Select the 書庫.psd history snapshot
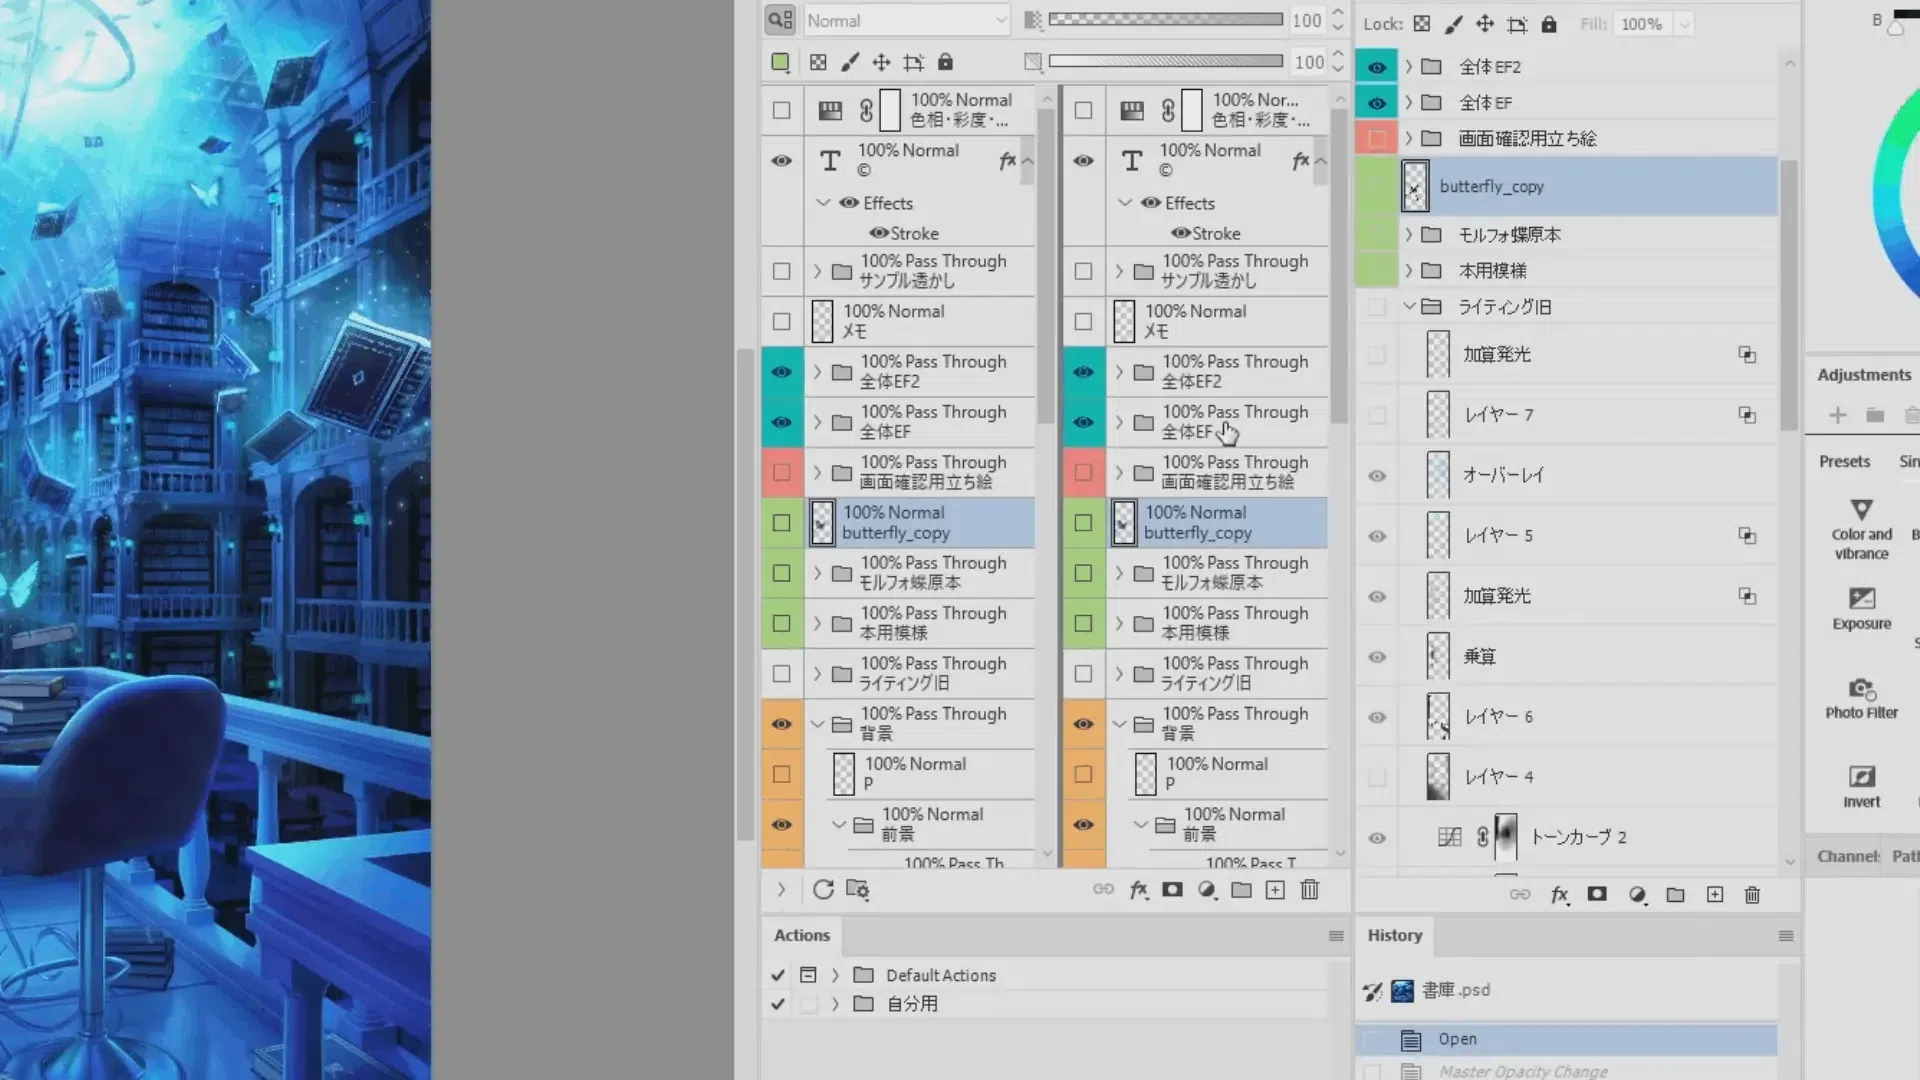This screenshot has width=1920, height=1080. (1566, 990)
